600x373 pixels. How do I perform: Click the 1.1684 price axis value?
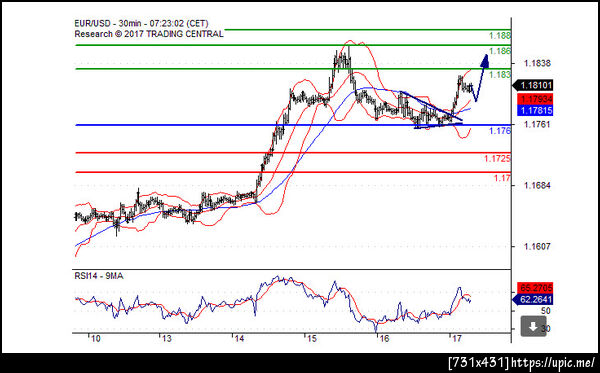pos(537,186)
